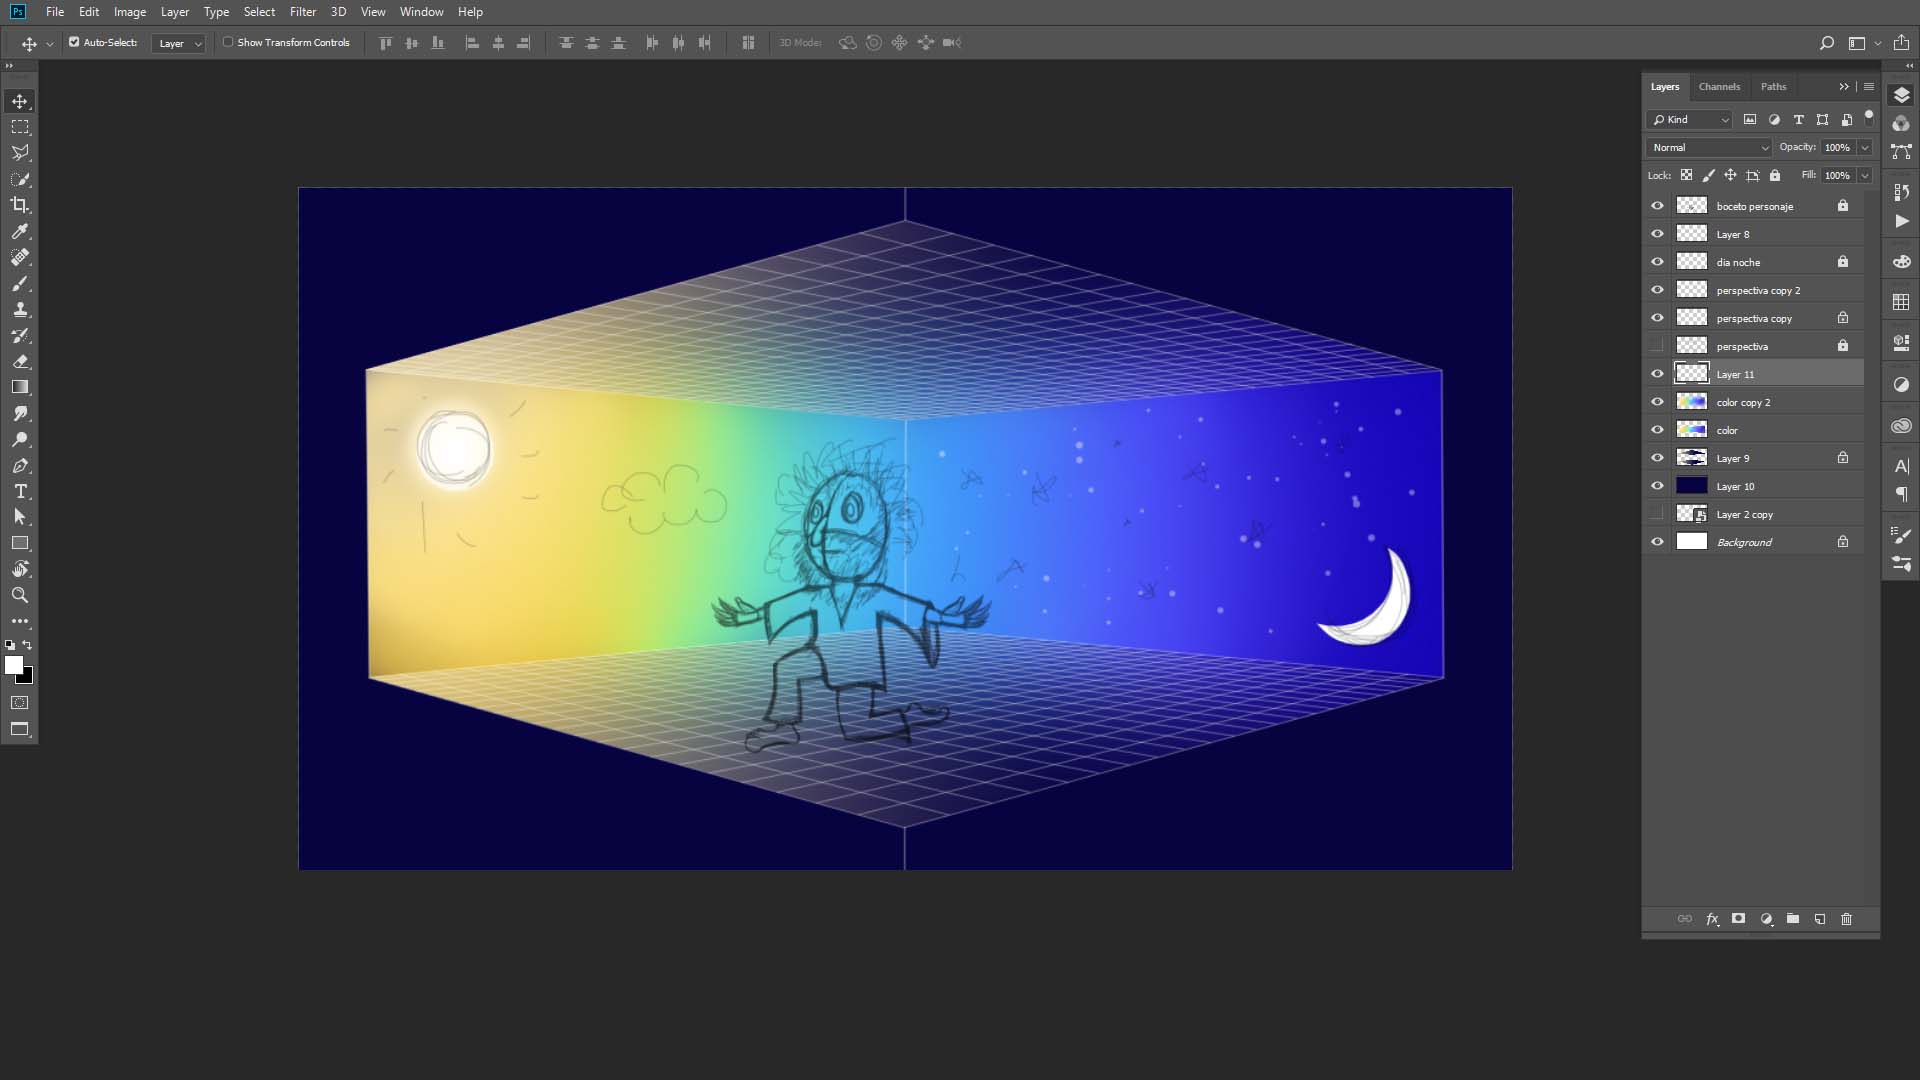This screenshot has width=1920, height=1080.
Task: Select the Clone Stamp tool
Action: pyautogui.click(x=20, y=309)
